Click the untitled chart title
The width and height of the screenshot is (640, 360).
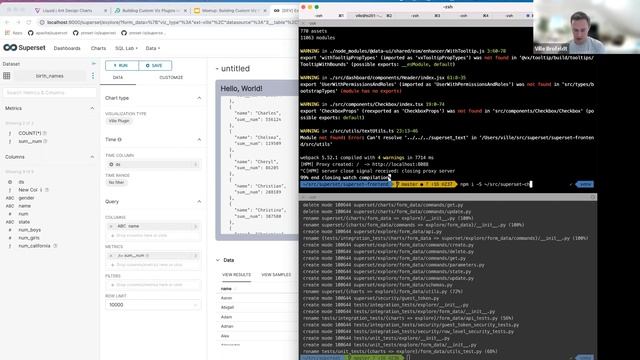(x=235, y=69)
